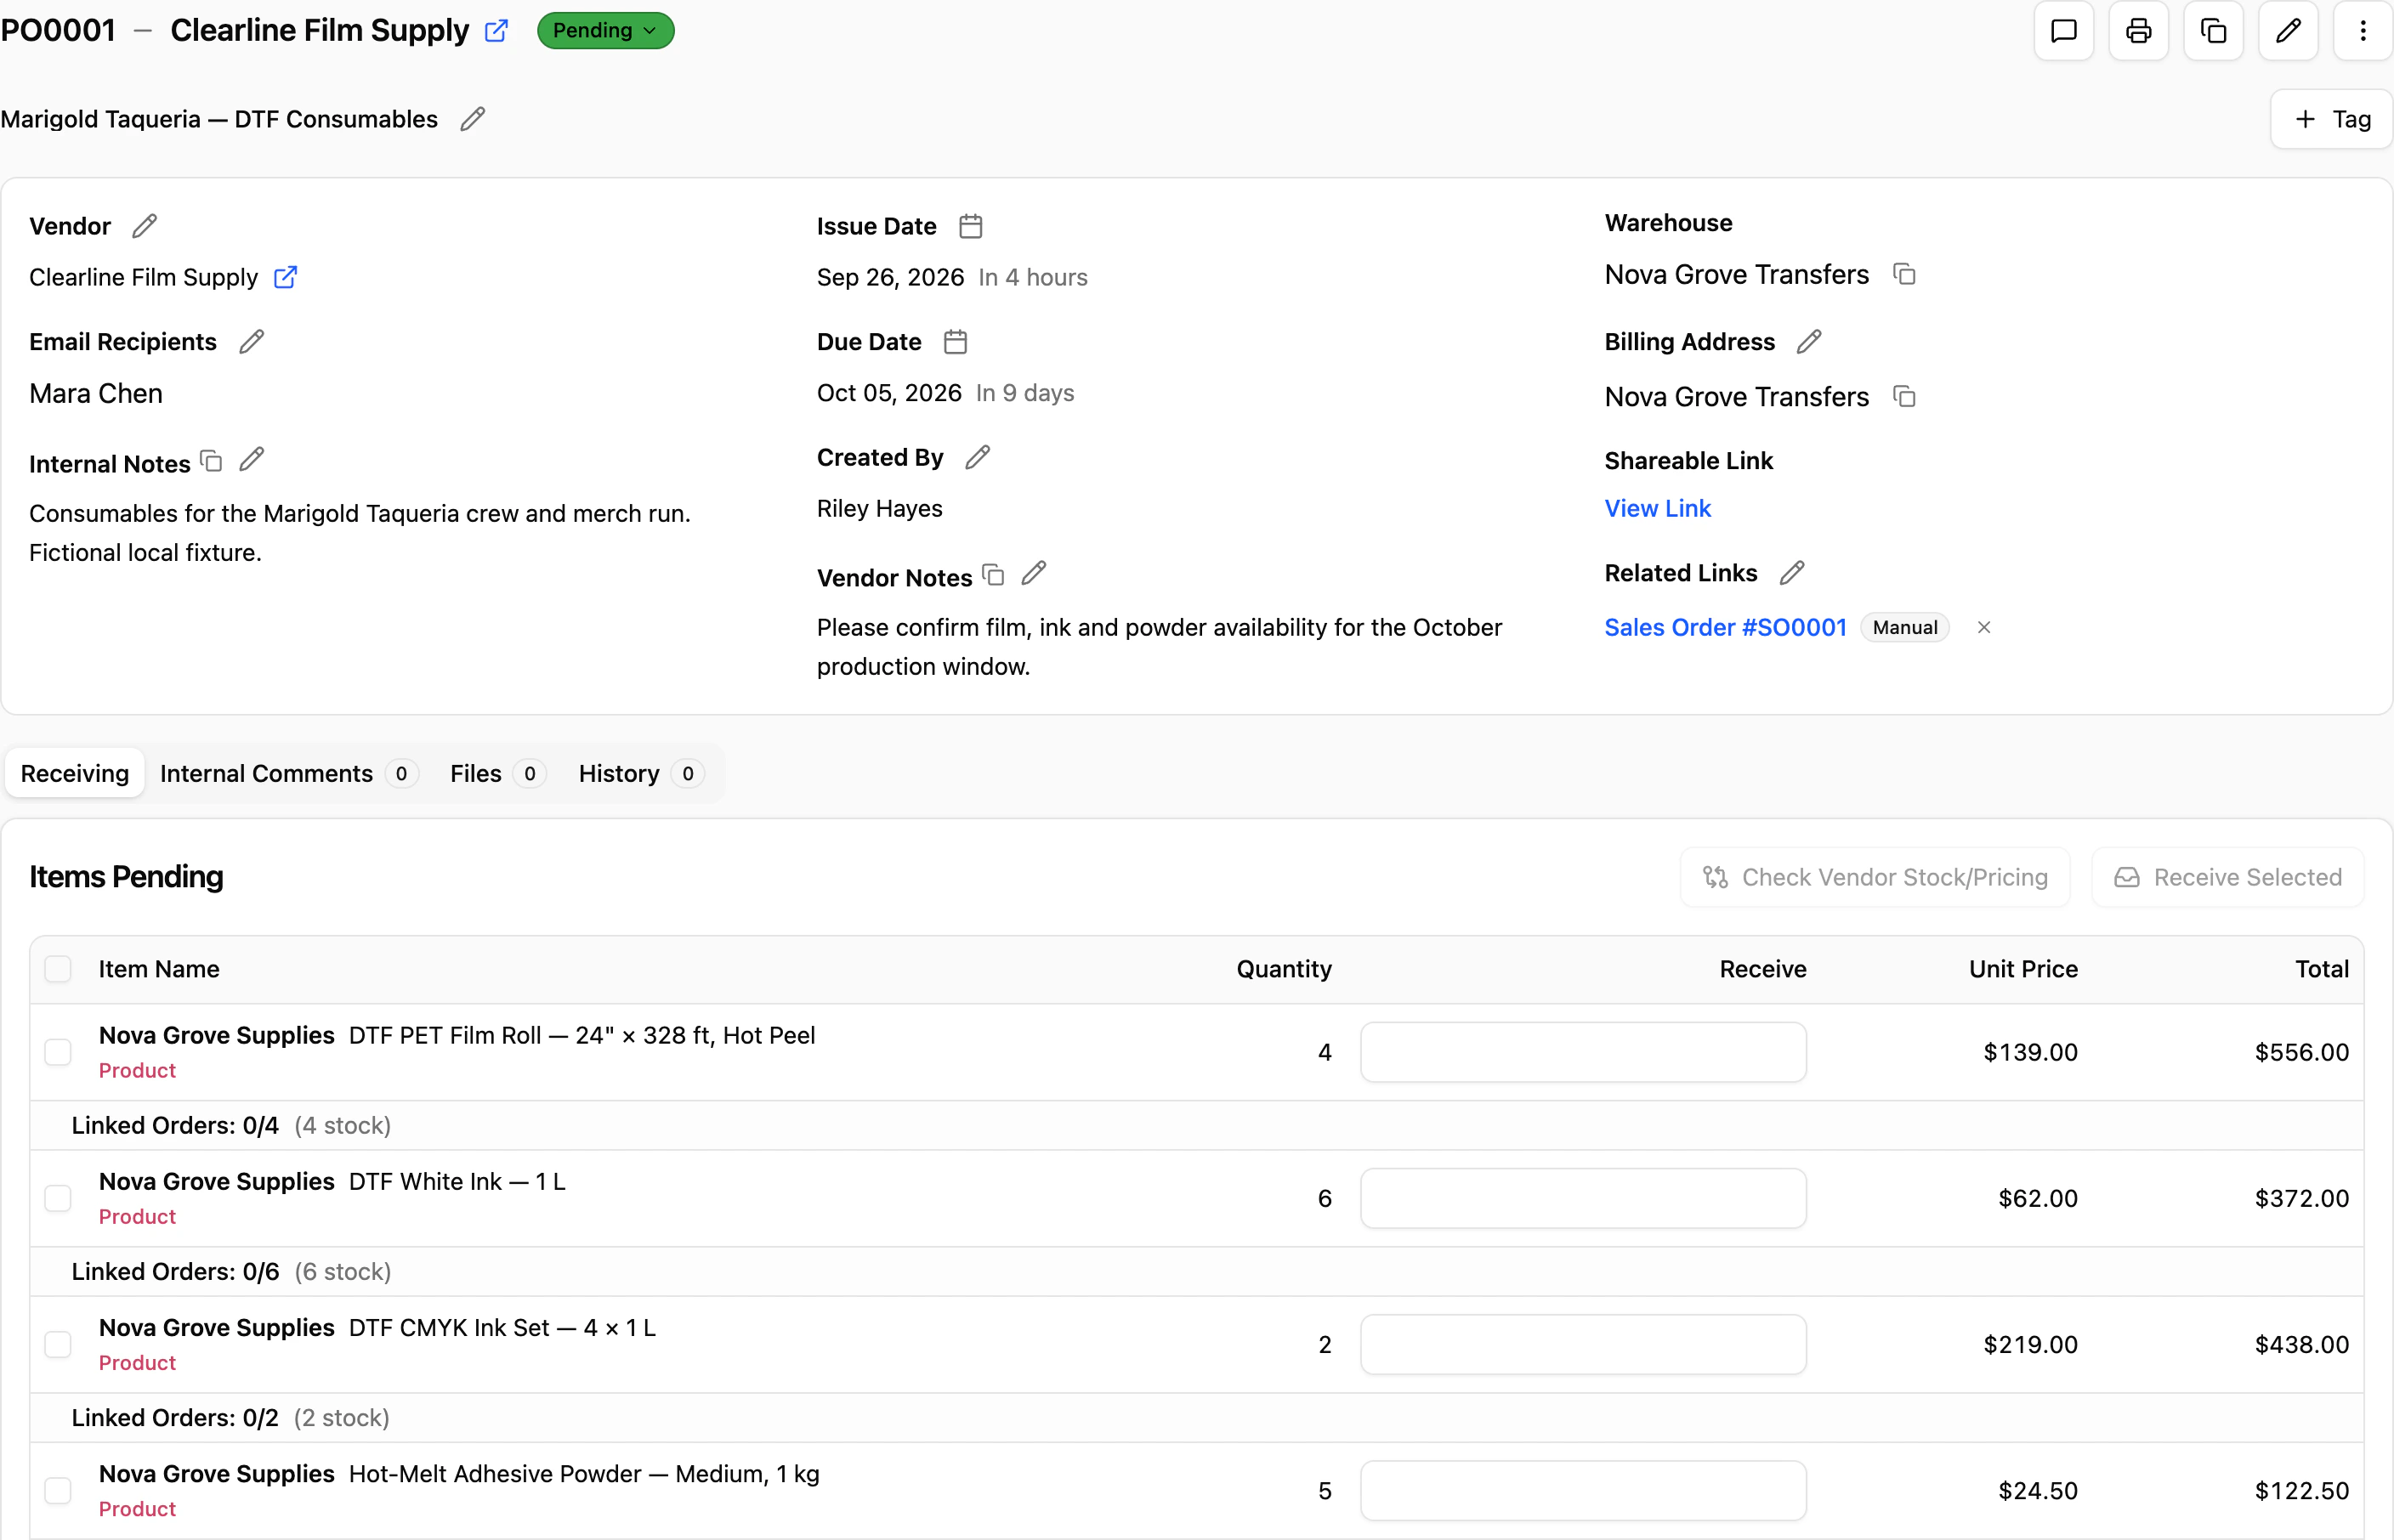The width and height of the screenshot is (2394, 1540).
Task: Click the Receive Selected button
Action: pos(2228,878)
